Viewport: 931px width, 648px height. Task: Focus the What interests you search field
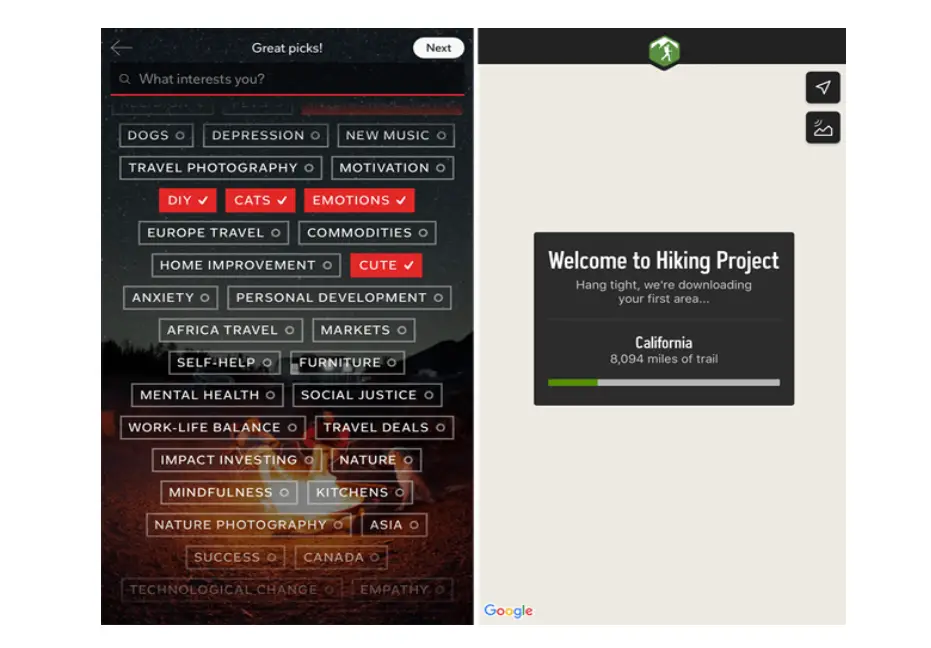[x=295, y=79]
